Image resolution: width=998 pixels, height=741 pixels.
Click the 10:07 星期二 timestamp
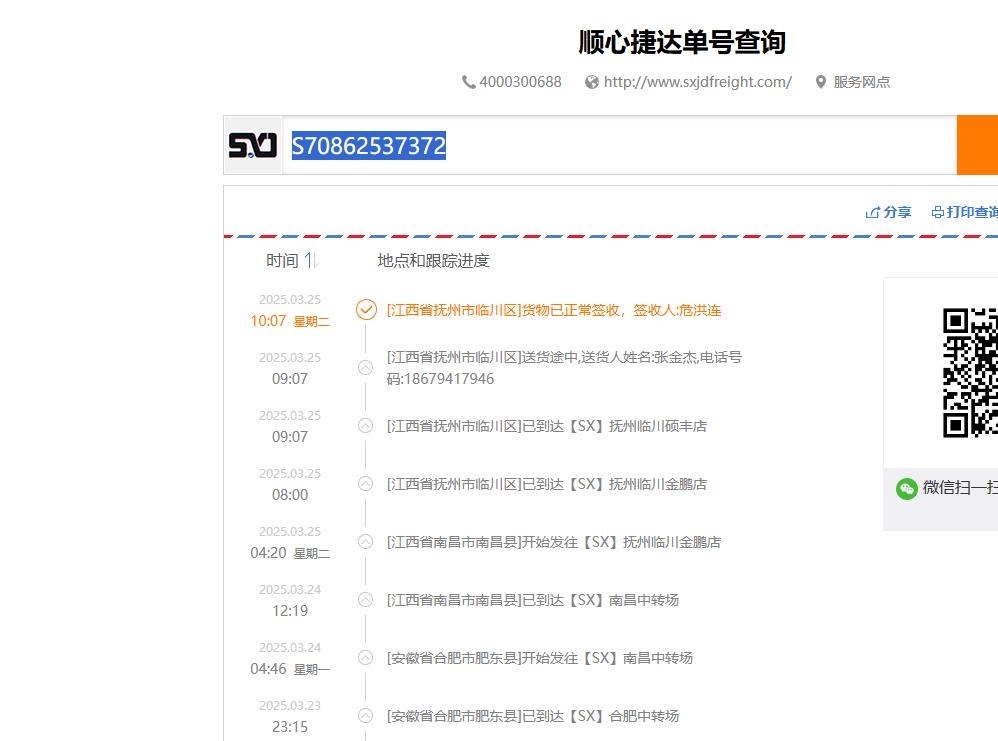tap(290, 321)
